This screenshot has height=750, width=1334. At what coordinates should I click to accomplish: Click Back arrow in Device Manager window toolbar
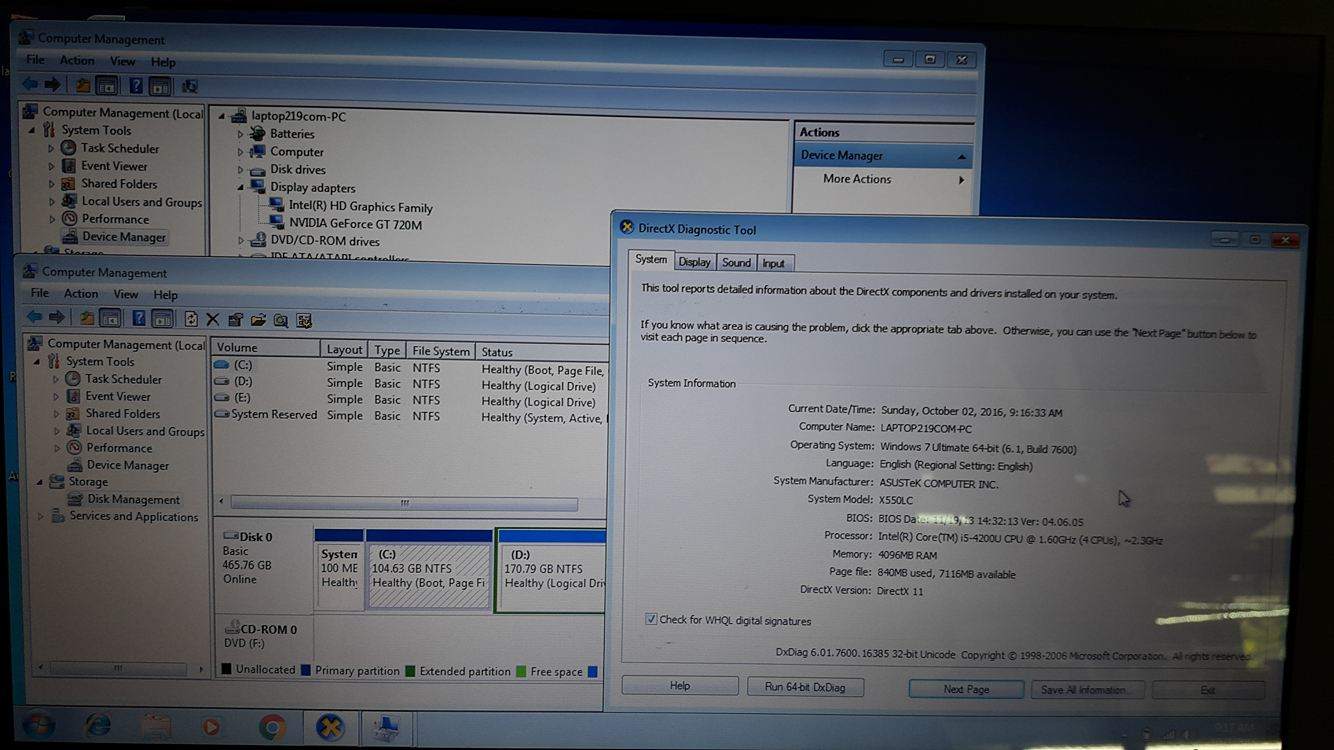[31, 85]
